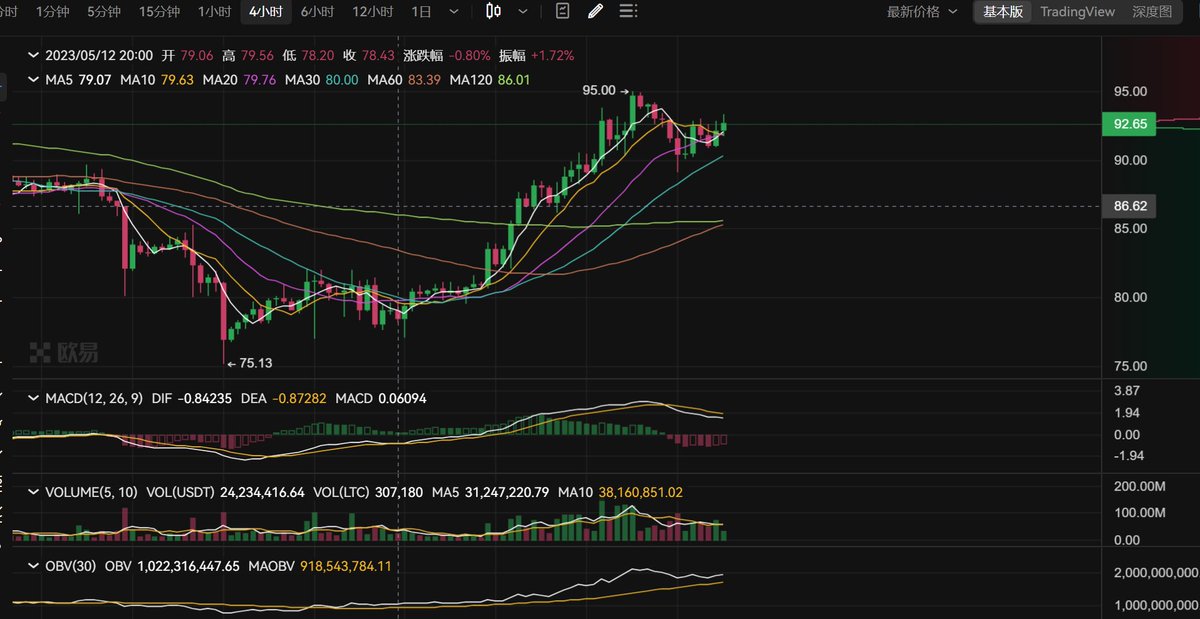Click the 涨跌幅 -0.80% value
Image resolution: width=1200 pixels, height=619 pixels.
pos(447,56)
